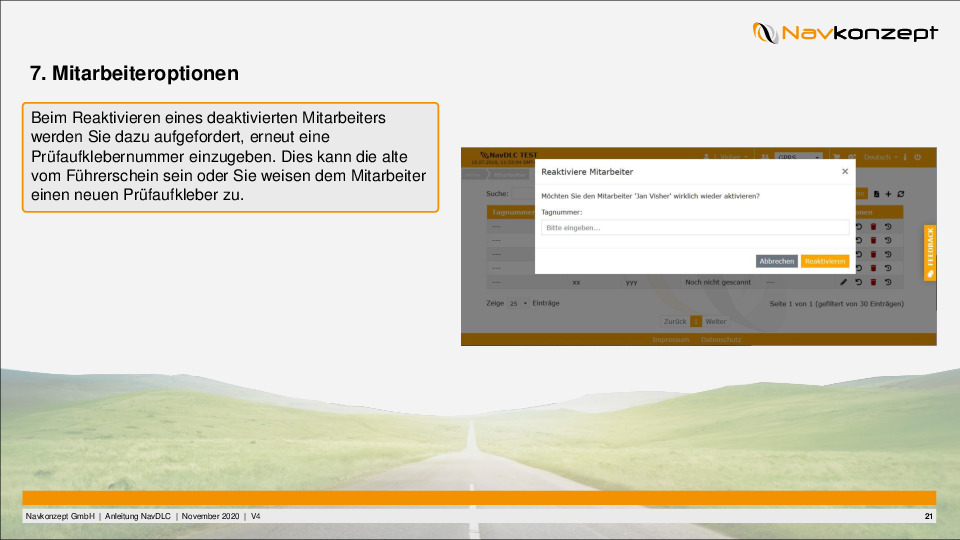Viewport: 960px width, 540px height.
Task: Click the refresh icon above the table
Action: (901, 194)
